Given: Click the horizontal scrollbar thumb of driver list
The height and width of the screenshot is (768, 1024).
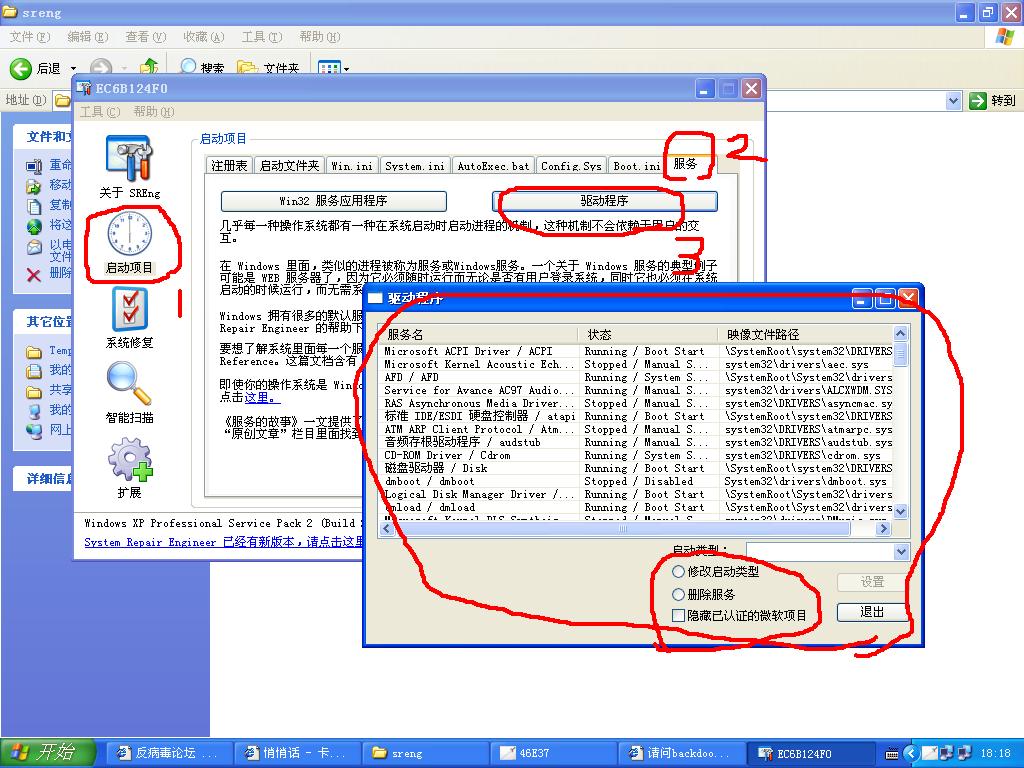Looking at the screenshot, I should [623, 529].
